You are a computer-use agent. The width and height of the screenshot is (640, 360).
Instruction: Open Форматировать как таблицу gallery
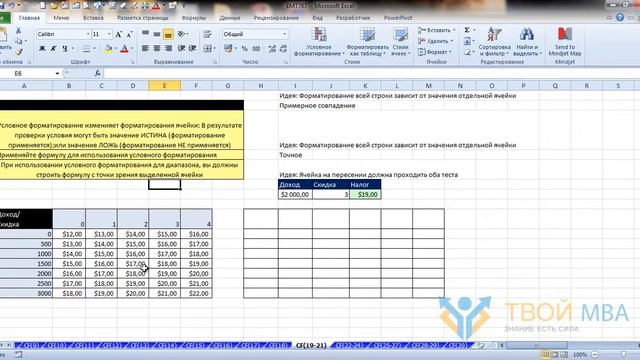(367, 42)
